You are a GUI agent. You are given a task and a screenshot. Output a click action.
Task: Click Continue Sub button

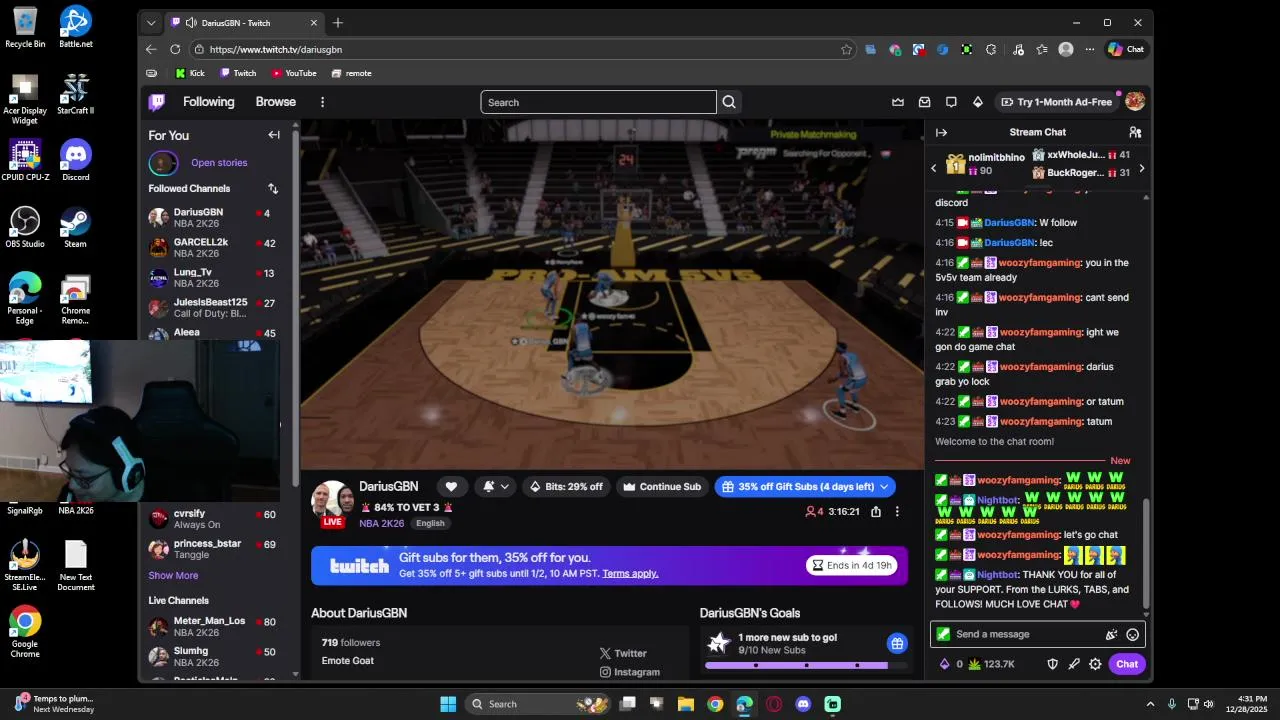pos(662,487)
